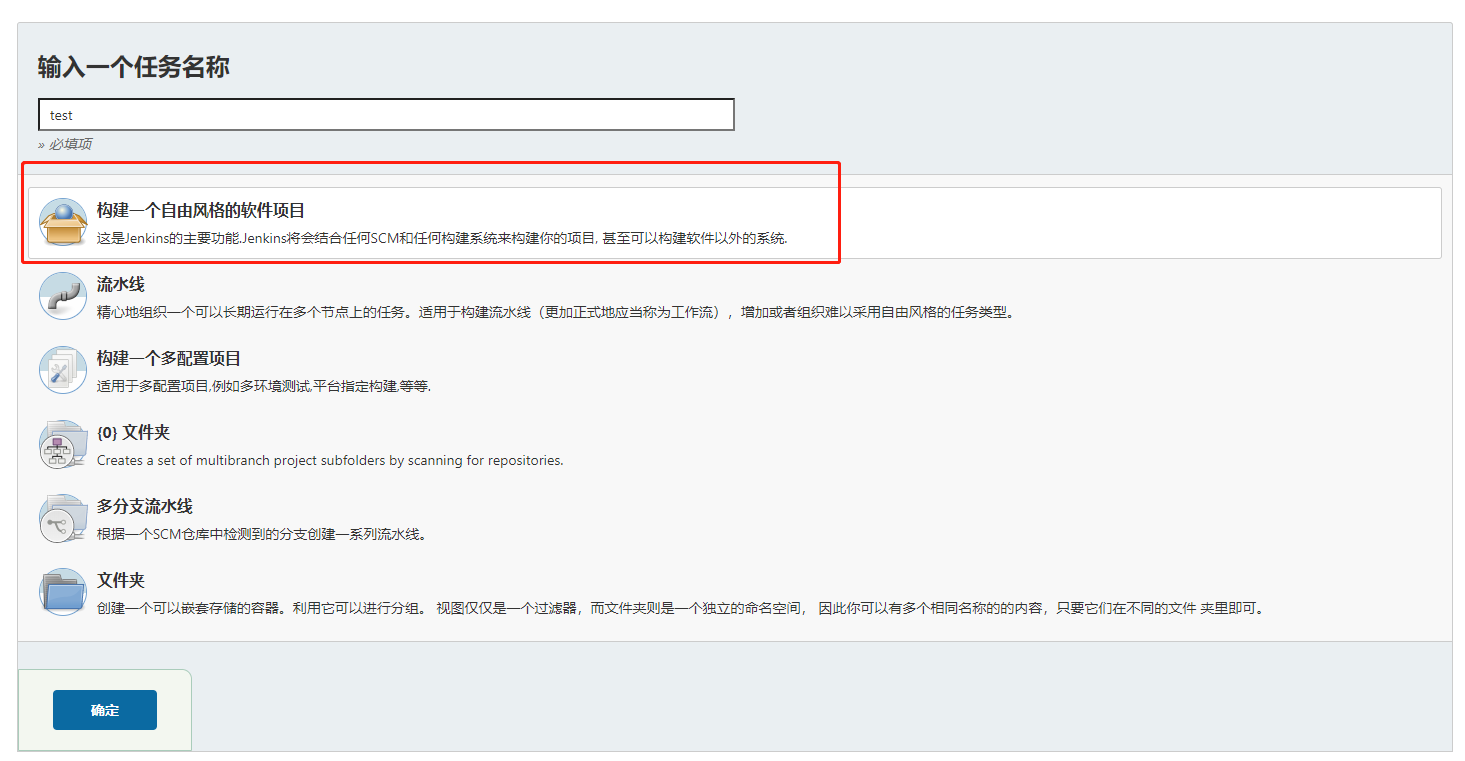Click "Creates a set of multibranch project subfolders" text
Viewport: 1465px width, 761px height.
330,460
